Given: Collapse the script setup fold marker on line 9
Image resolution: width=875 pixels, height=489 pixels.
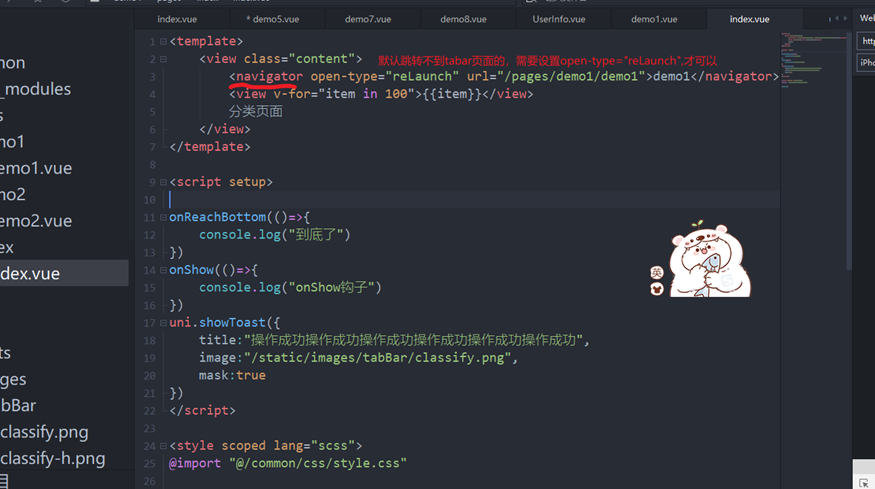Looking at the screenshot, I should pos(163,182).
